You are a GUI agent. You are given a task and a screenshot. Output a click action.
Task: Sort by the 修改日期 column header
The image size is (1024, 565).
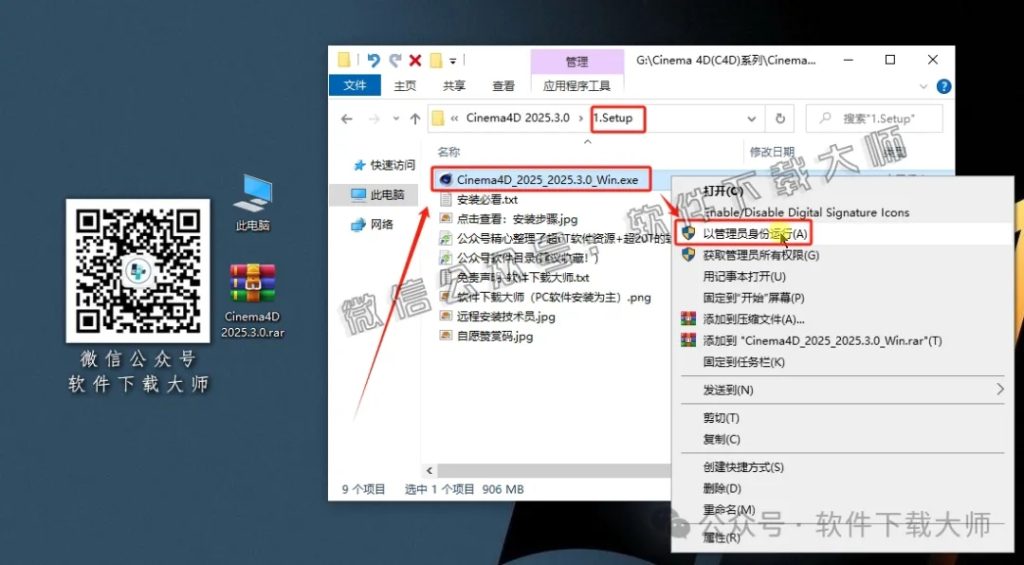[772, 152]
